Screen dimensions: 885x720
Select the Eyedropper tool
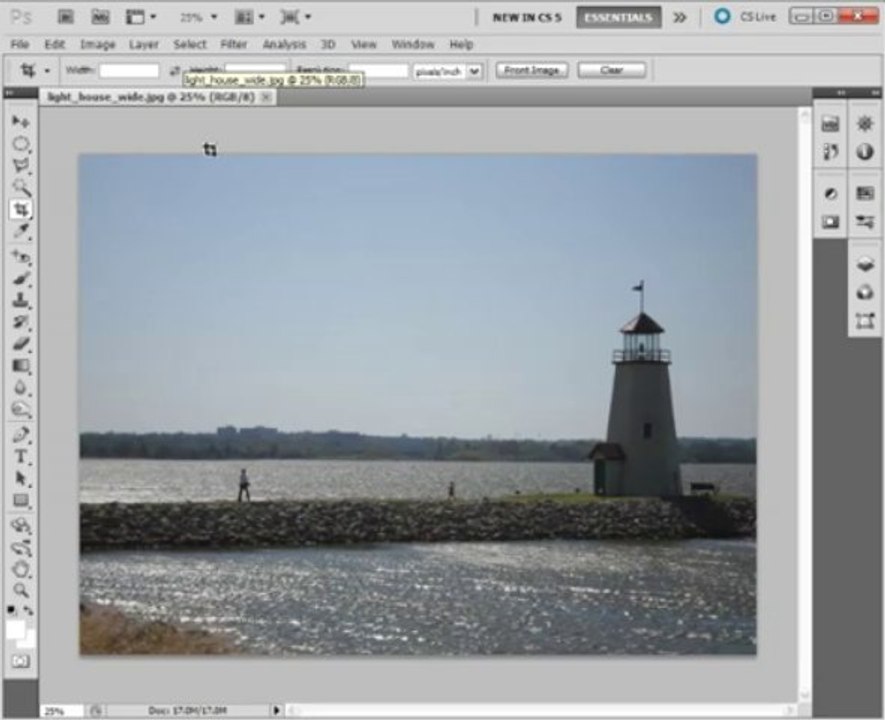(x=21, y=231)
